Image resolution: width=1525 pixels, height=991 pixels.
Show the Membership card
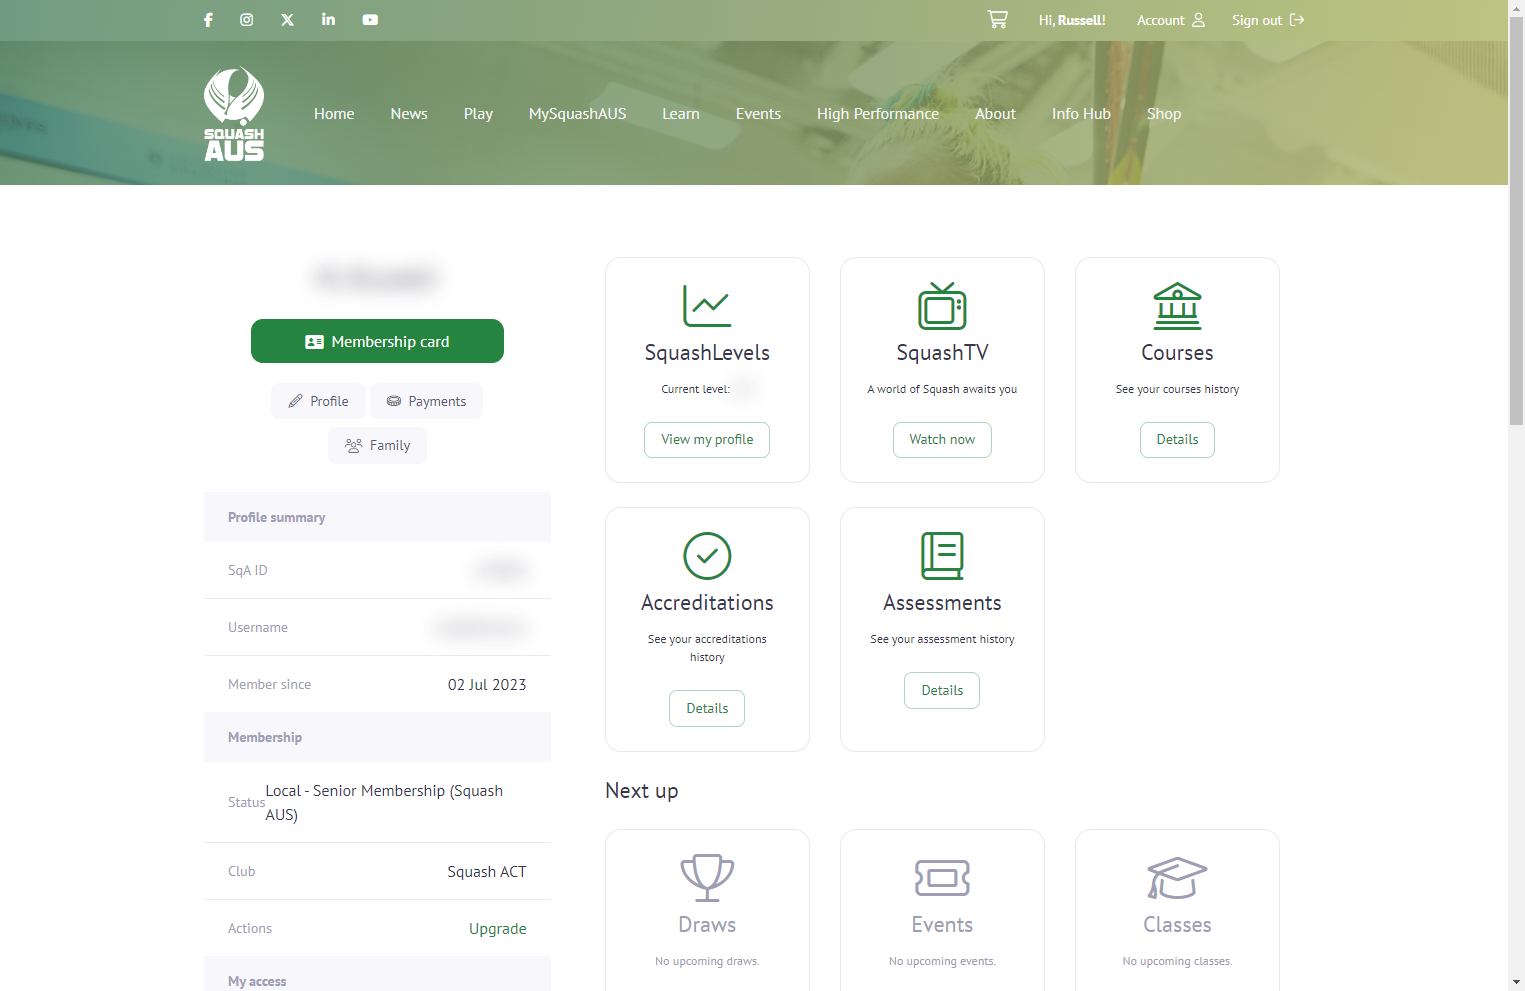click(377, 341)
